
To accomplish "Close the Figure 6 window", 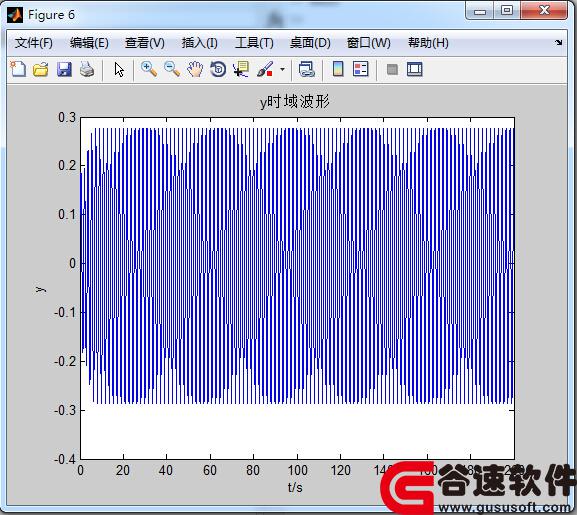I will point(544,10).
